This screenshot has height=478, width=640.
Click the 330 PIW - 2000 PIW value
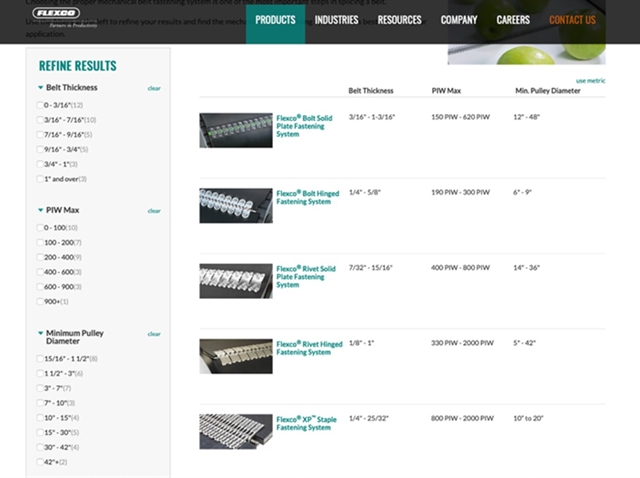462,343
